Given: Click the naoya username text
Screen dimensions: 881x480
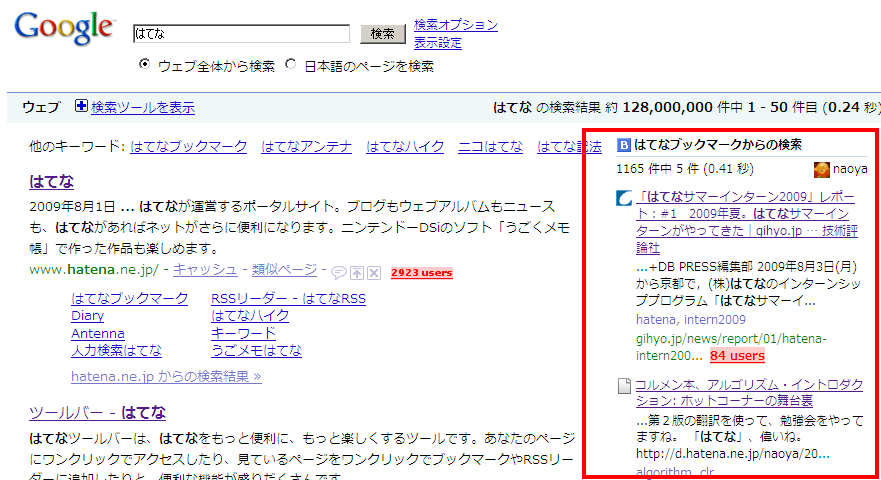Looking at the screenshot, I should click(x=850, y=169).
